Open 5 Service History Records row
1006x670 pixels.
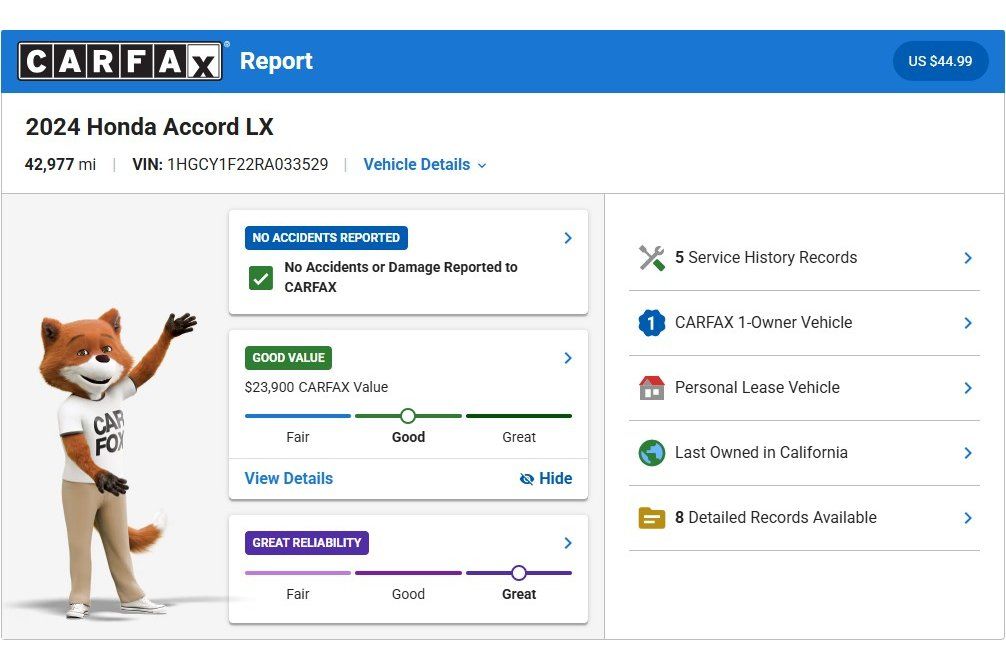(805, 258)
